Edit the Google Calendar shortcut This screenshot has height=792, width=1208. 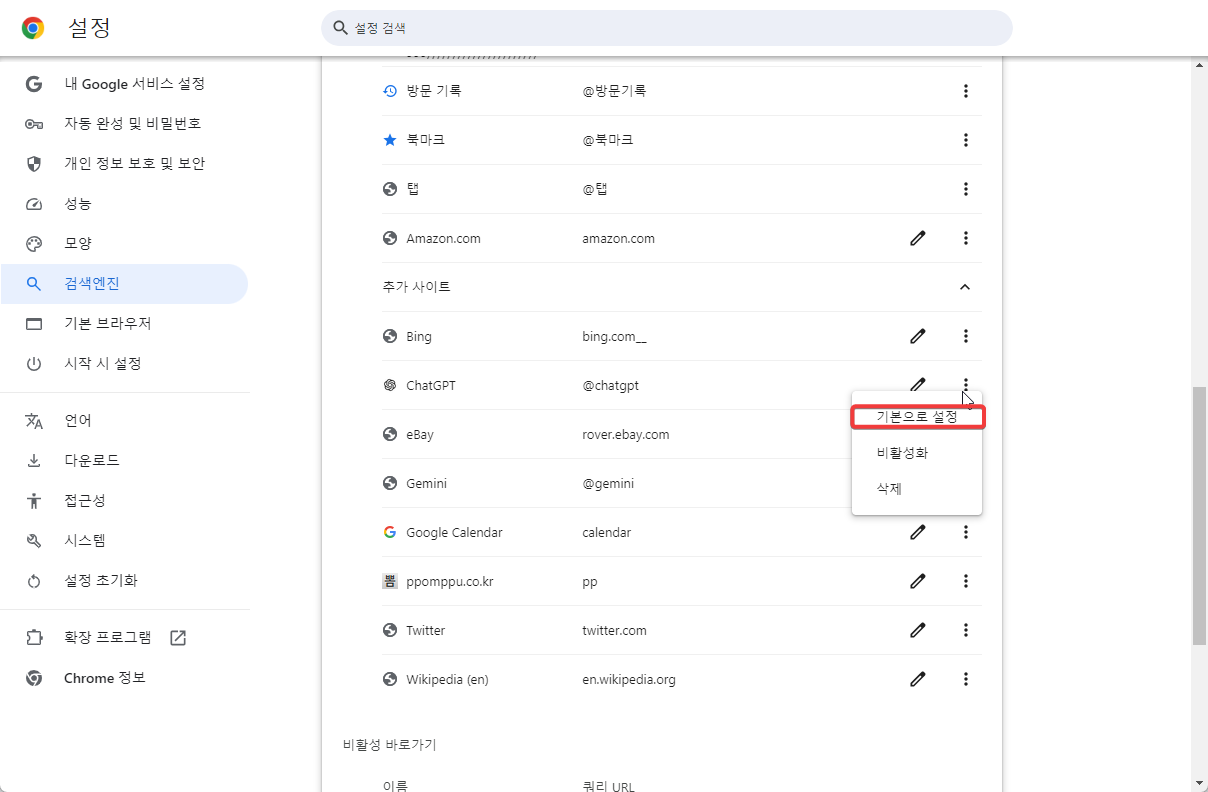[917, 532]
